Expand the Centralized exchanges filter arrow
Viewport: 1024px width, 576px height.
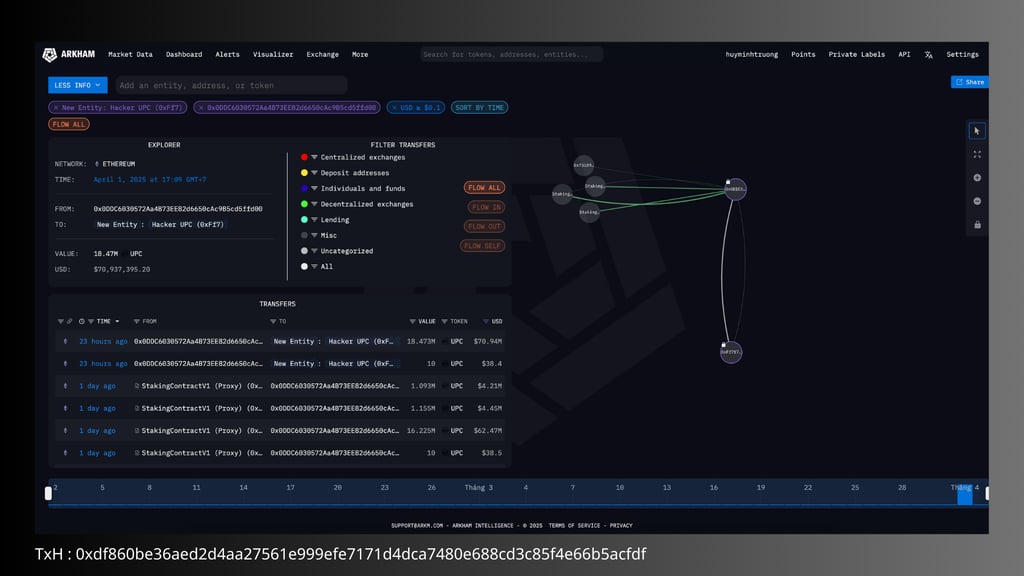pos(314,157)
